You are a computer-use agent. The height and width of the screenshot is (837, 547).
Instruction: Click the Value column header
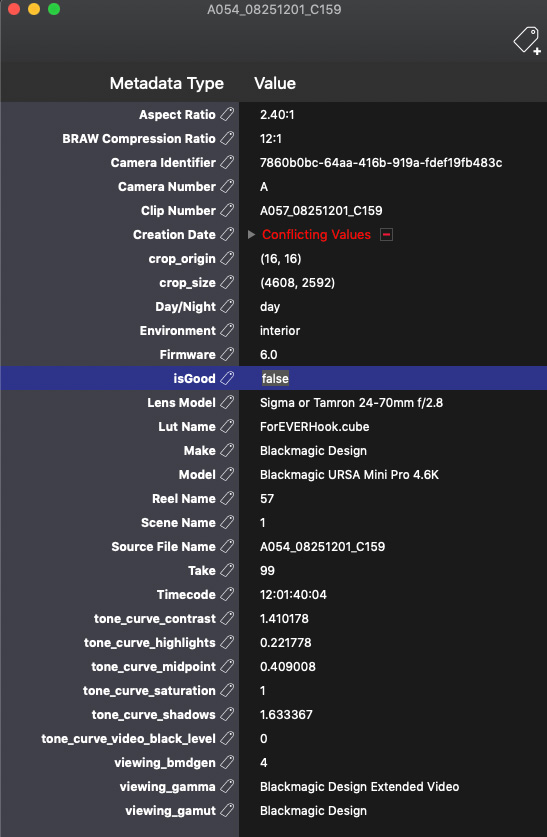pos(275,83)
